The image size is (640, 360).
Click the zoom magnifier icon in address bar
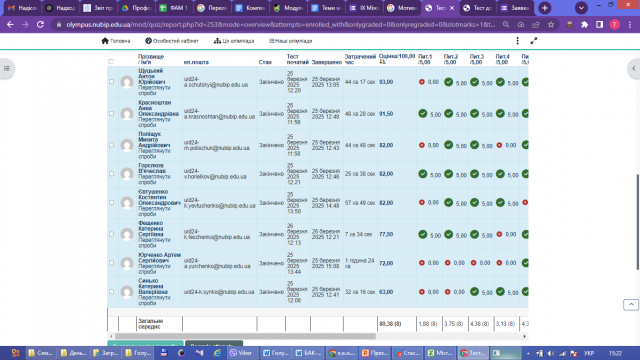click(x=506, y=24)
